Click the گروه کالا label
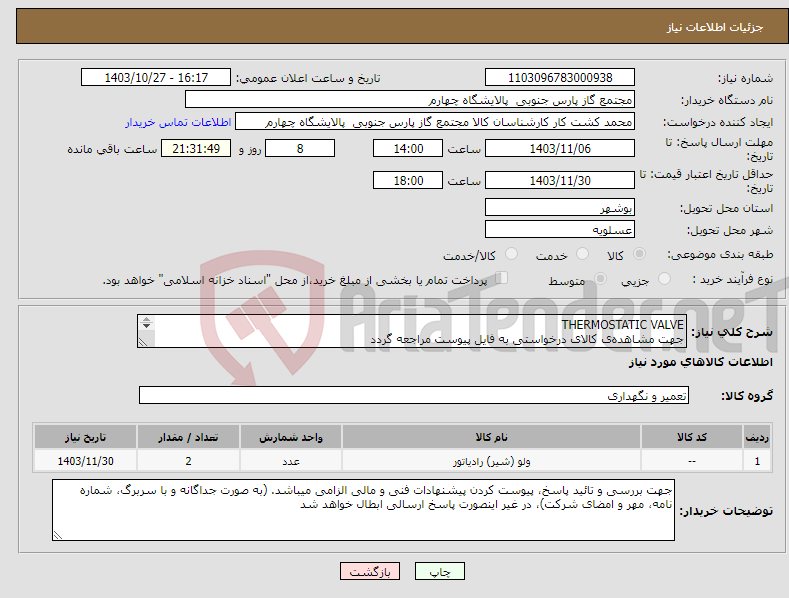The height and width of the screenshot is (598, 789). tap(747, 396)
